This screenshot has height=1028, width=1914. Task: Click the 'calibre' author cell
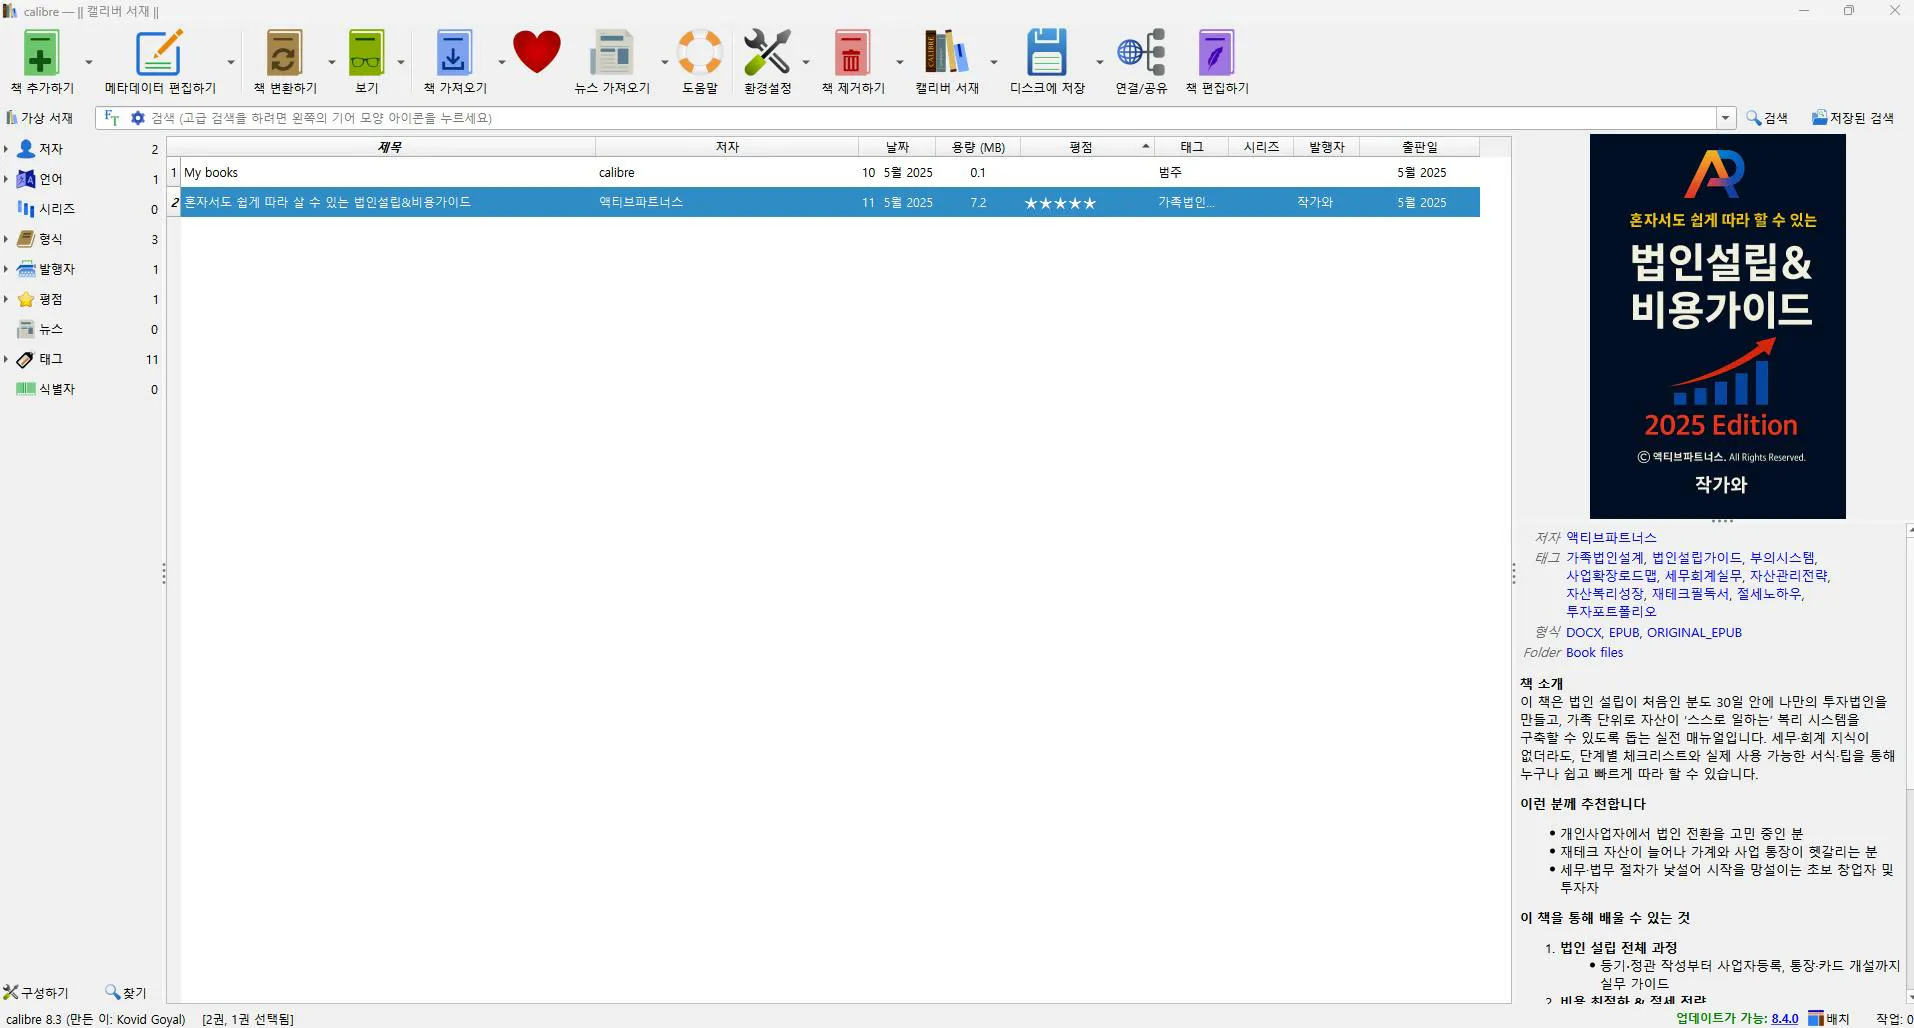coord(617,172)
